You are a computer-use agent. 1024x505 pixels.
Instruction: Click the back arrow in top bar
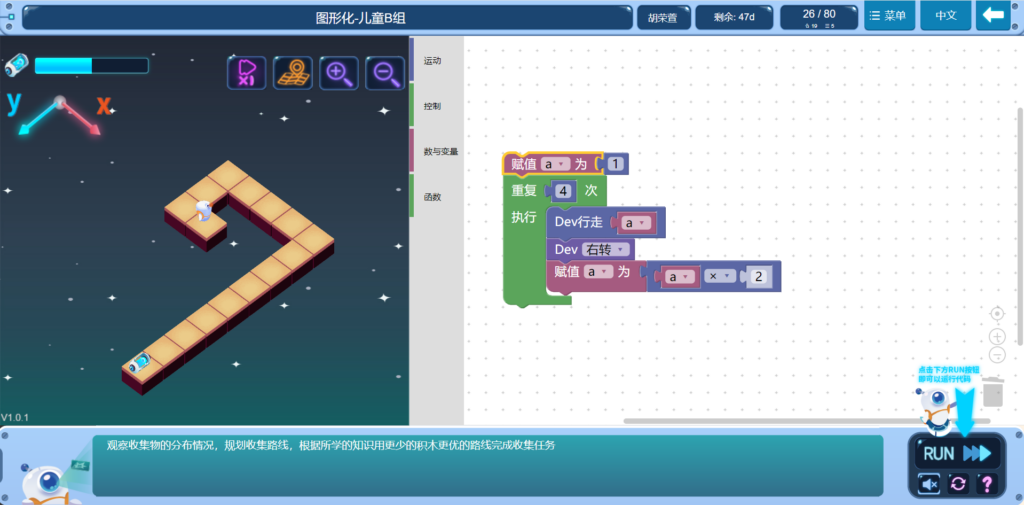[x=993, y=16]
